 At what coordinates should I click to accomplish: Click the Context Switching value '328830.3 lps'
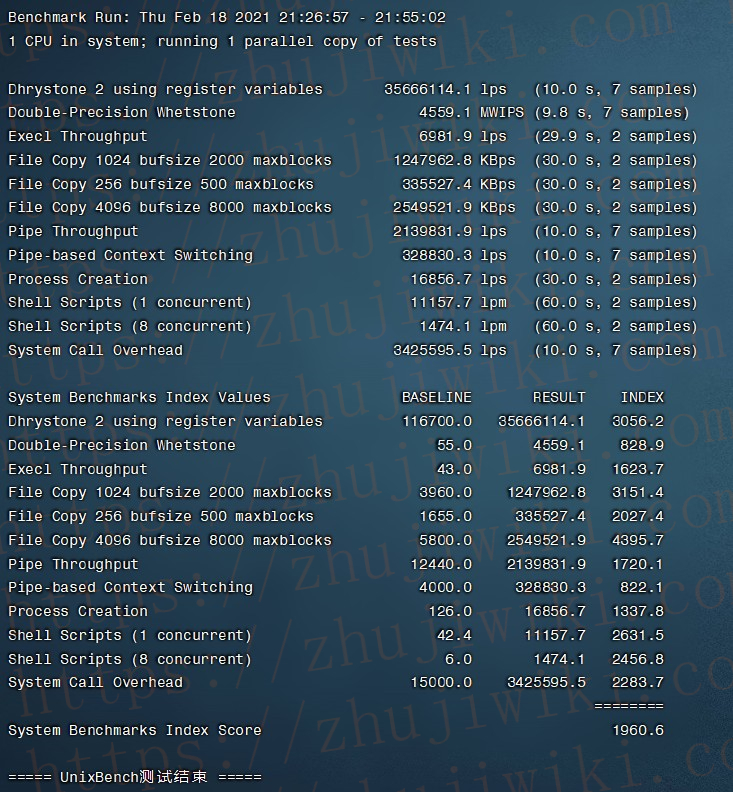(454, 255)
